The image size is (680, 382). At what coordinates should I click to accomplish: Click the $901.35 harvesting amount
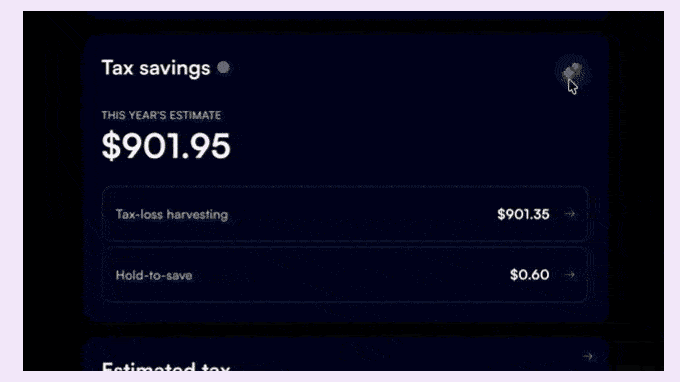tap(523, 214)
